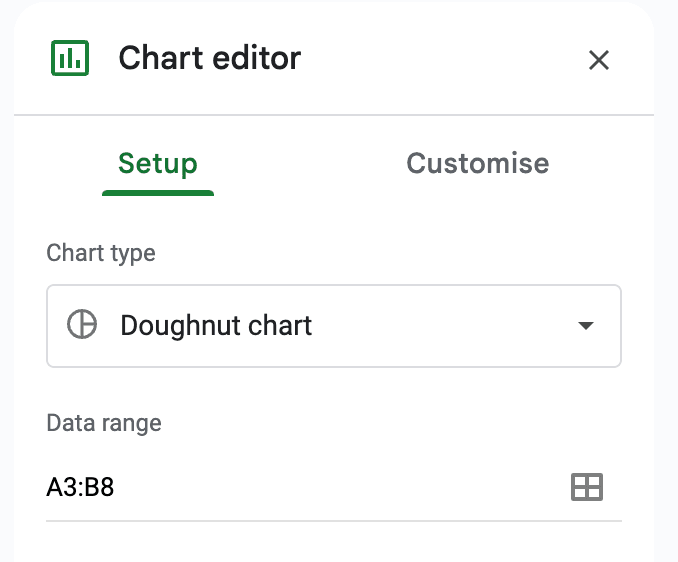678x562 pixels.
Task: Click the blank header space right of title
Action: (x=440, y=58)
